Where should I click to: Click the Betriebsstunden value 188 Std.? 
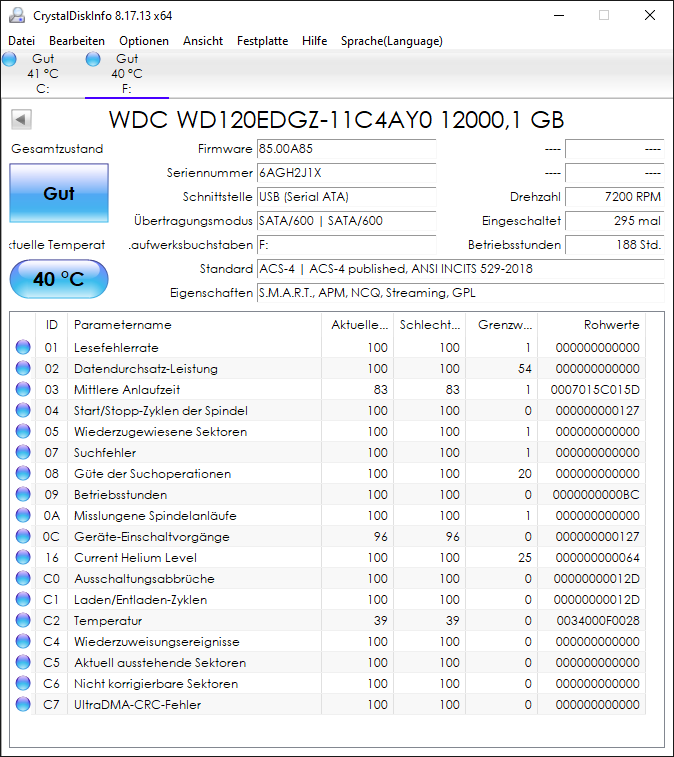pos(615,245)
